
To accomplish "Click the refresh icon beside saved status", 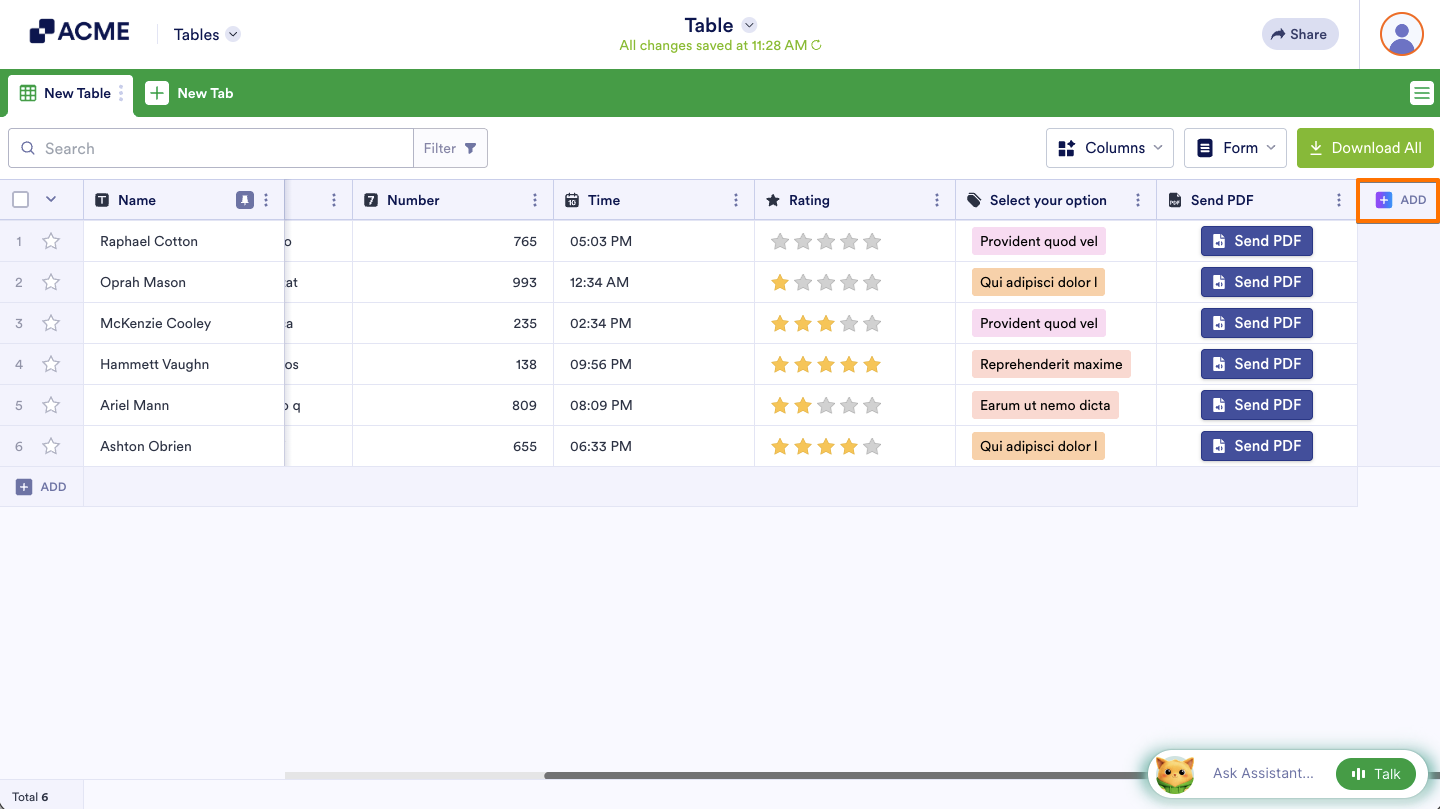I will [x=816, y=45].
